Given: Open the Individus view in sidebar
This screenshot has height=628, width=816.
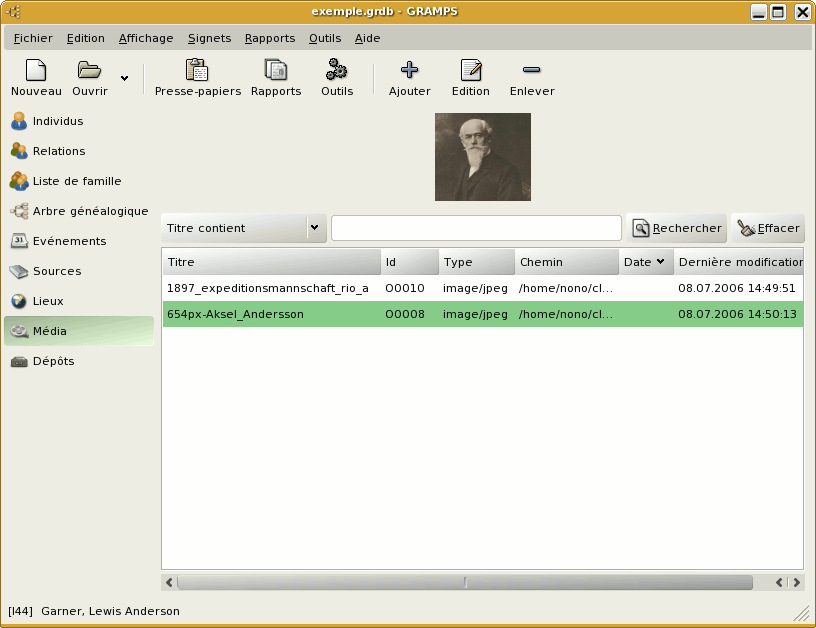Looking at the screenshot, I should tap(58, 121).
